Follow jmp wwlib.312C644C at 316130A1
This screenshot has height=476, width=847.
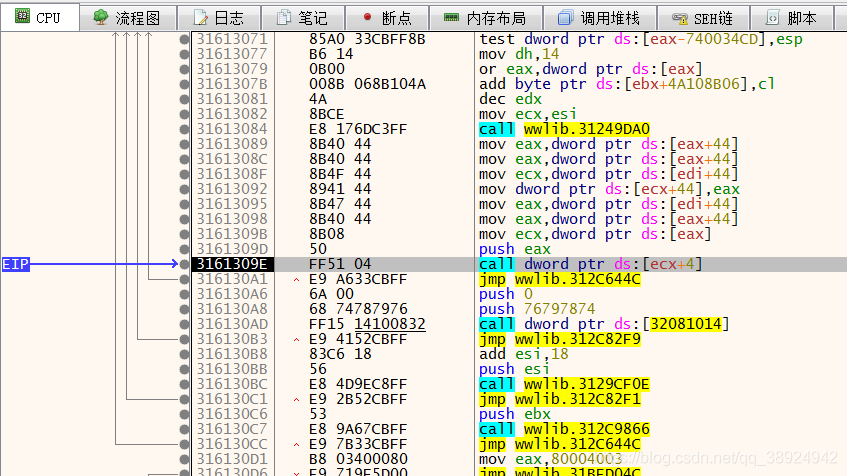tap(560, 279)
